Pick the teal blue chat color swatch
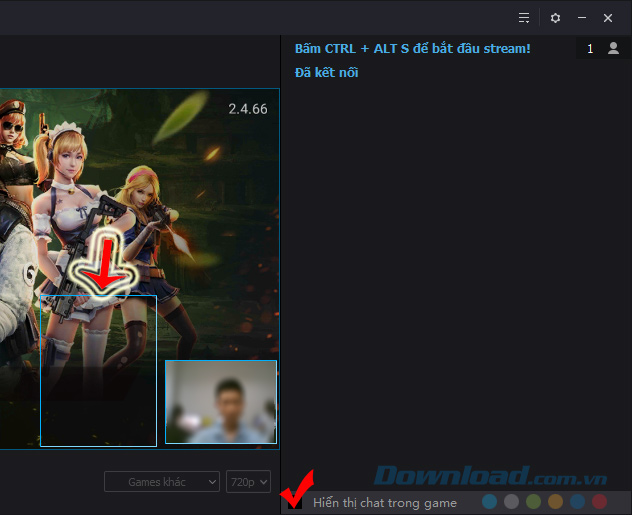 (x=489, y=502)
